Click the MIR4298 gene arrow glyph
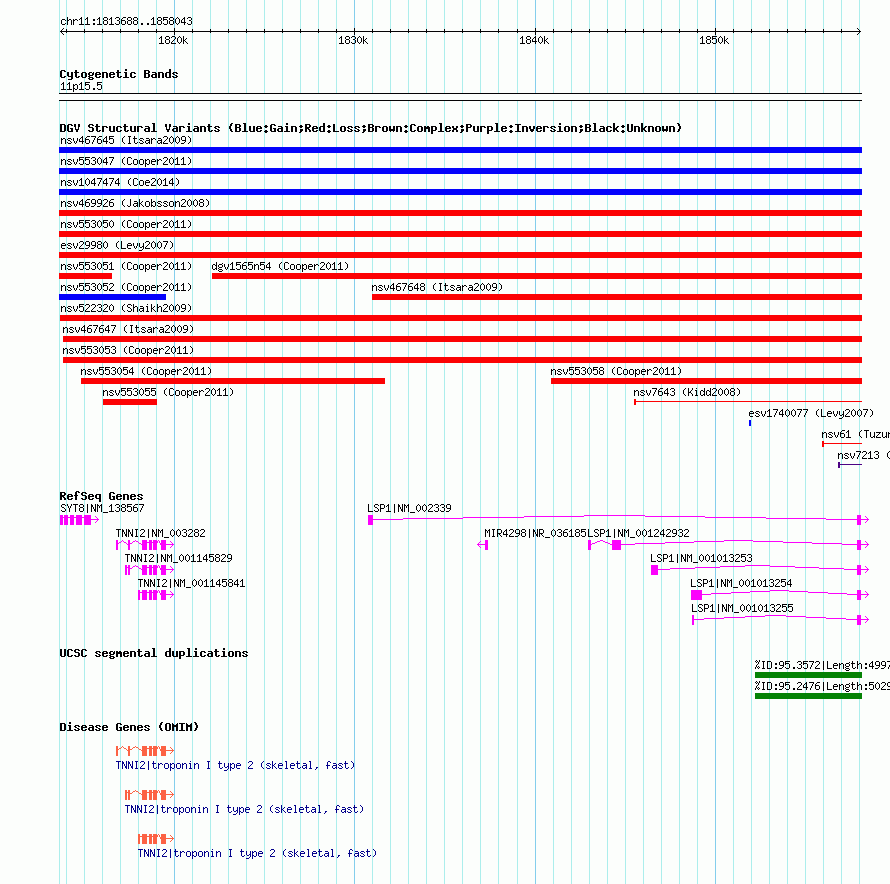 click(482, 545)
